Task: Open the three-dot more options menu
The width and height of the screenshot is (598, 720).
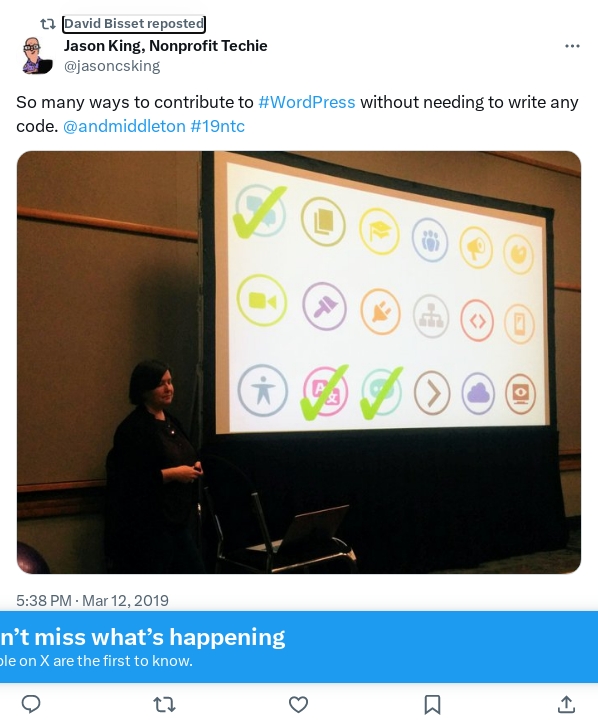Action: (x=572, y=46)
